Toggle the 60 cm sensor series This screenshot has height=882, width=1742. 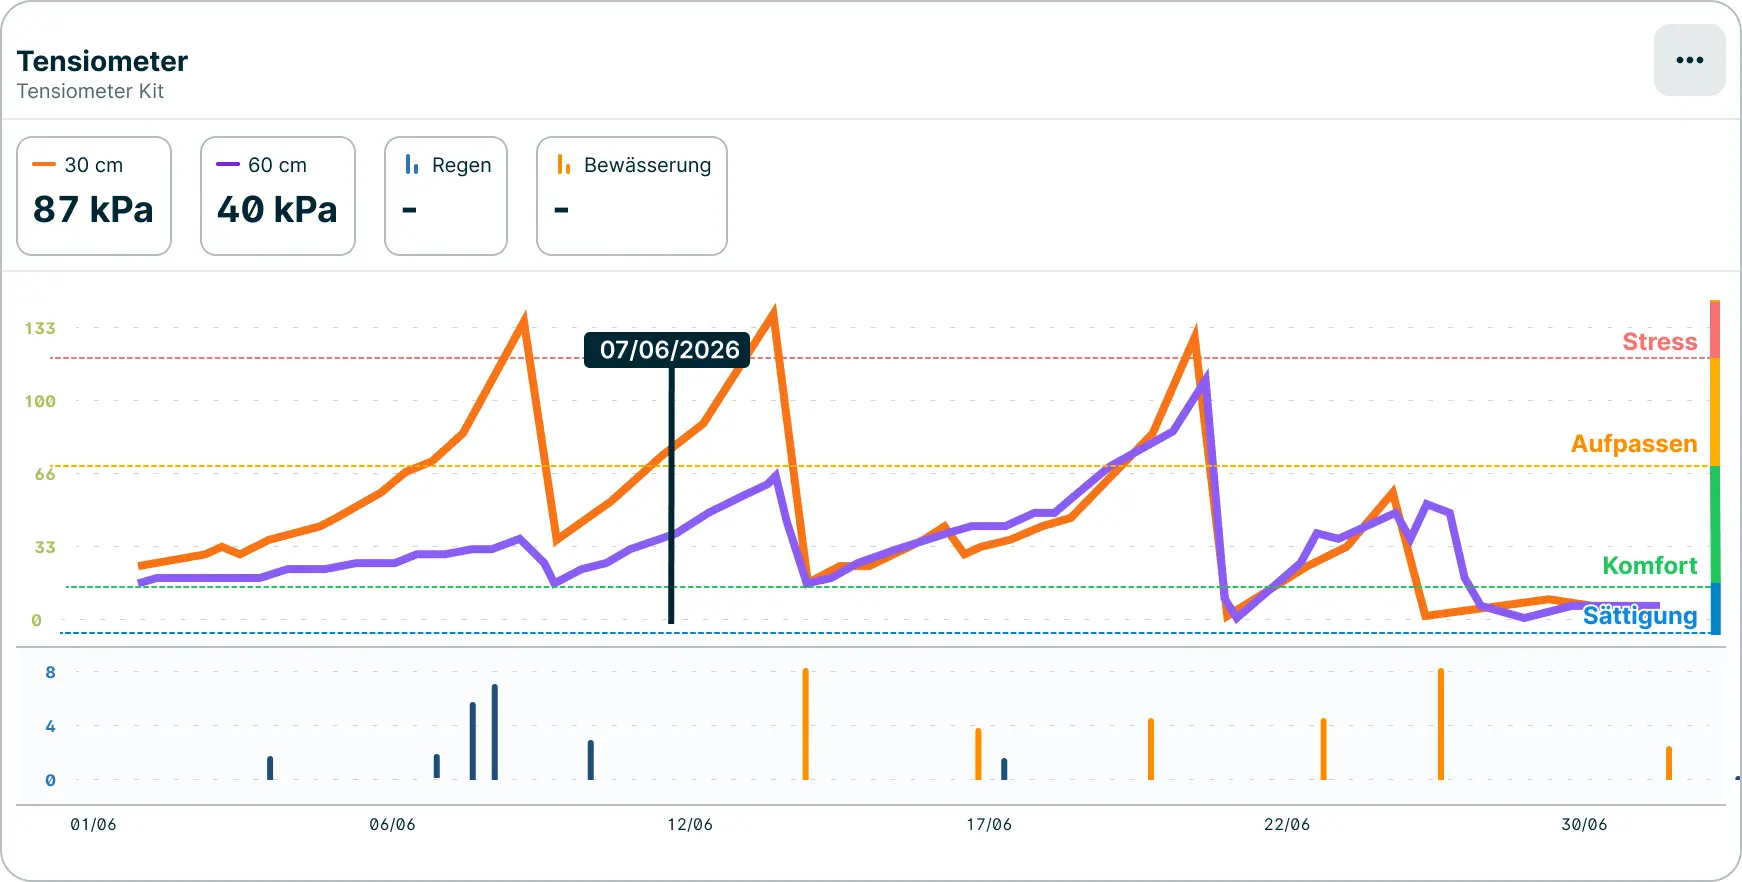click(278, 196)
